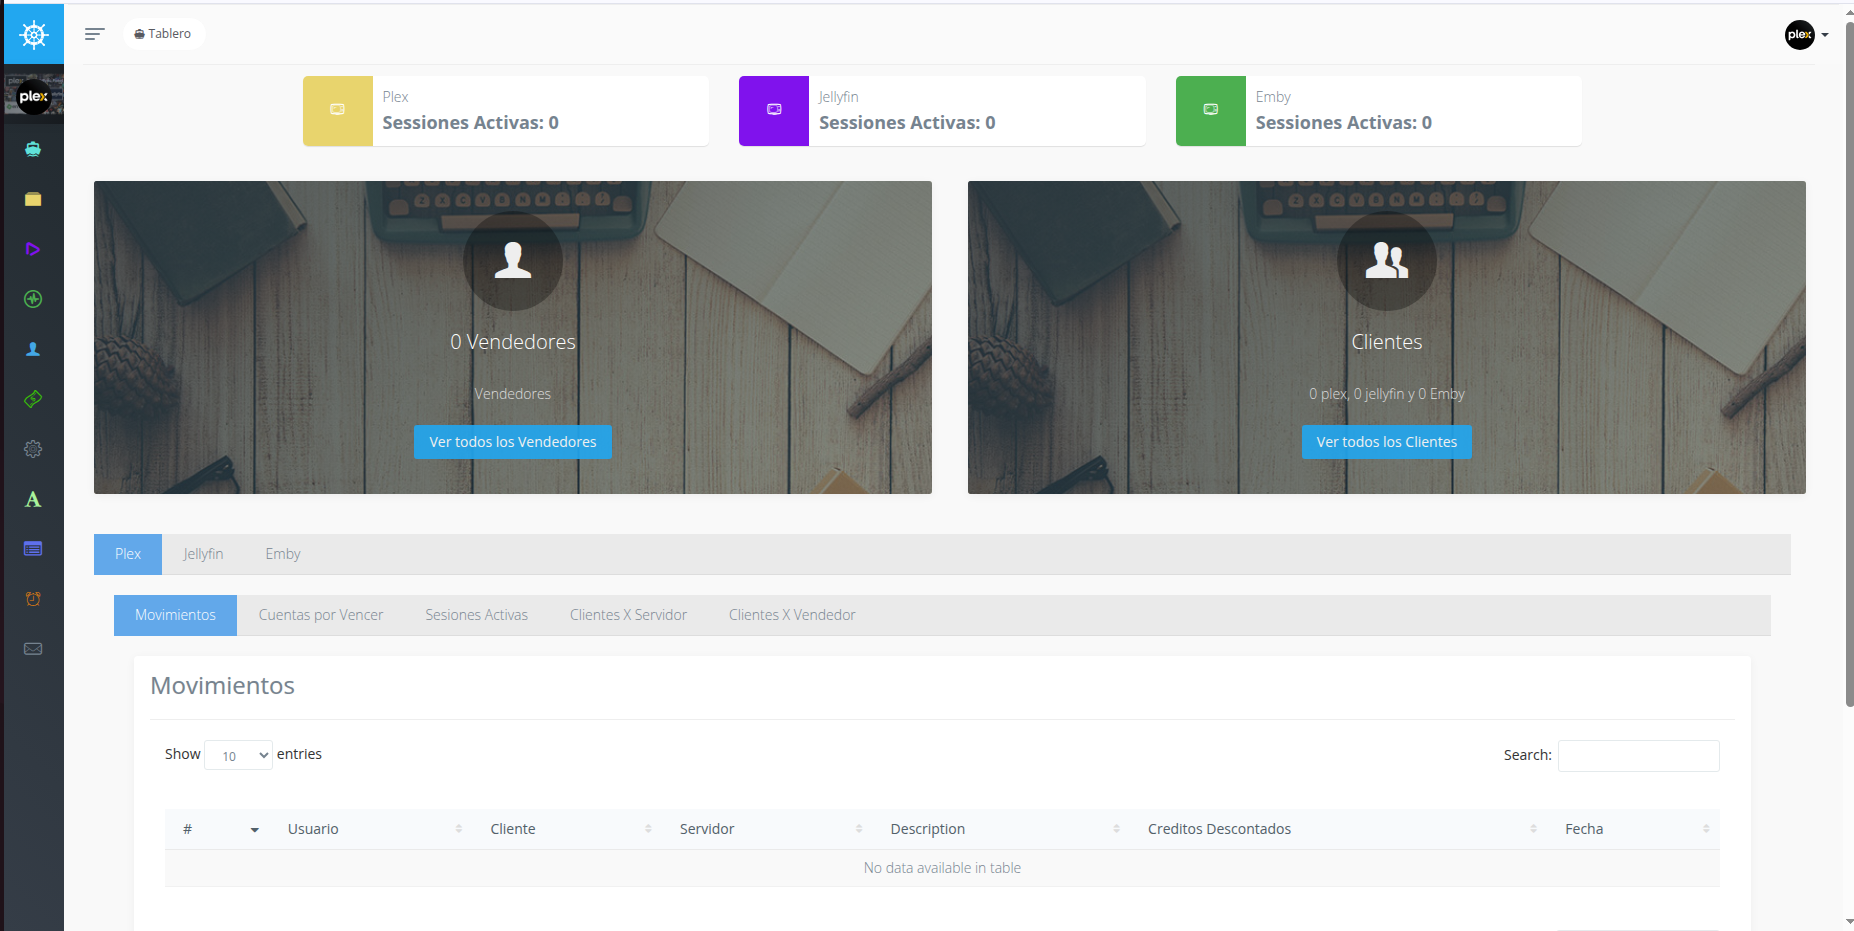Image resolution: width=1854 pixels, height=931 pixels.
Task: Sort table by Cliente column
Action: coord(567,829)
